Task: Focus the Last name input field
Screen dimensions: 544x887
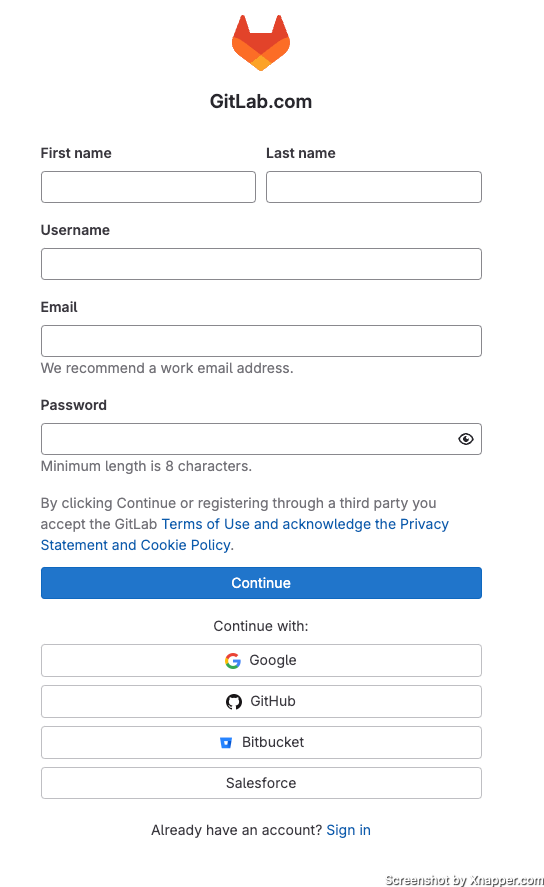Action: point(374,187)
